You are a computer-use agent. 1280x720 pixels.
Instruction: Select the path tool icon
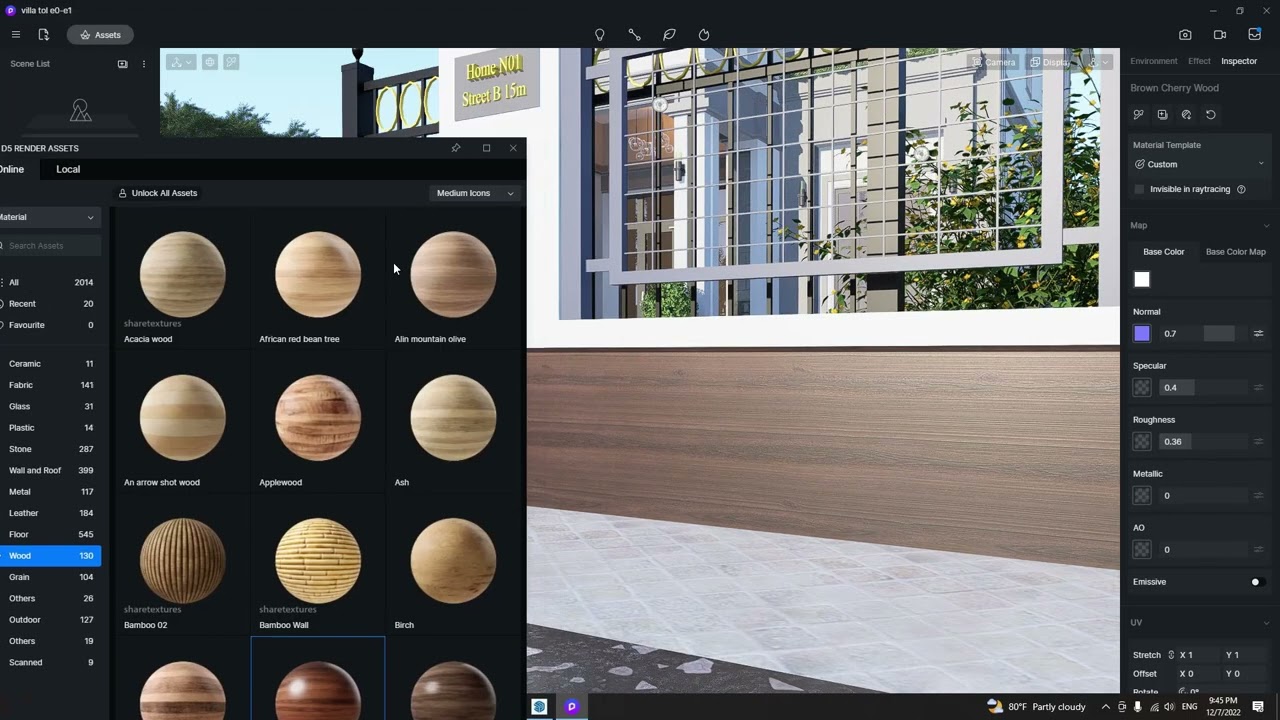(x=634, y=35)
